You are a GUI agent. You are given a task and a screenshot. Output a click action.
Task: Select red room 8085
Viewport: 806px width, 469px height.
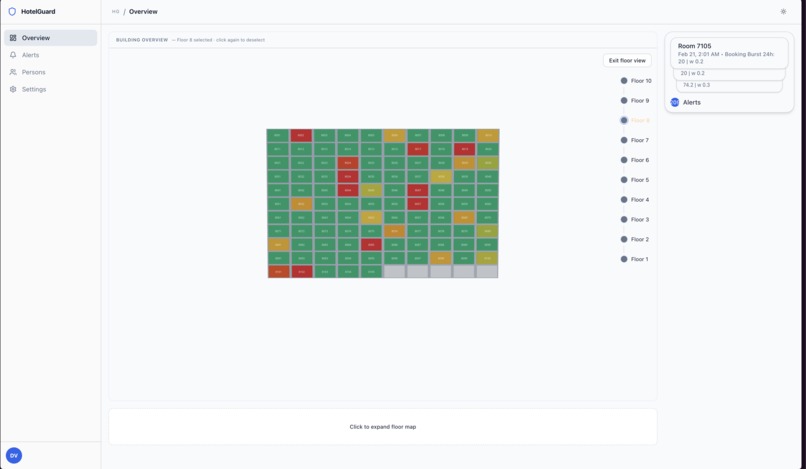point(371,245)
